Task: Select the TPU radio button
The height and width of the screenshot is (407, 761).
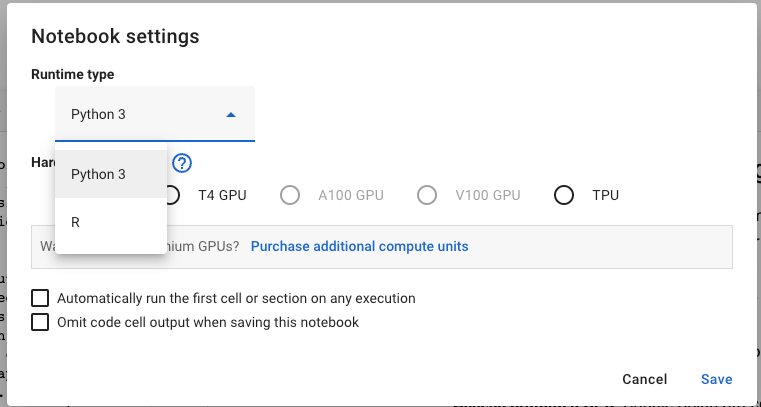Action: click(564, 195)
